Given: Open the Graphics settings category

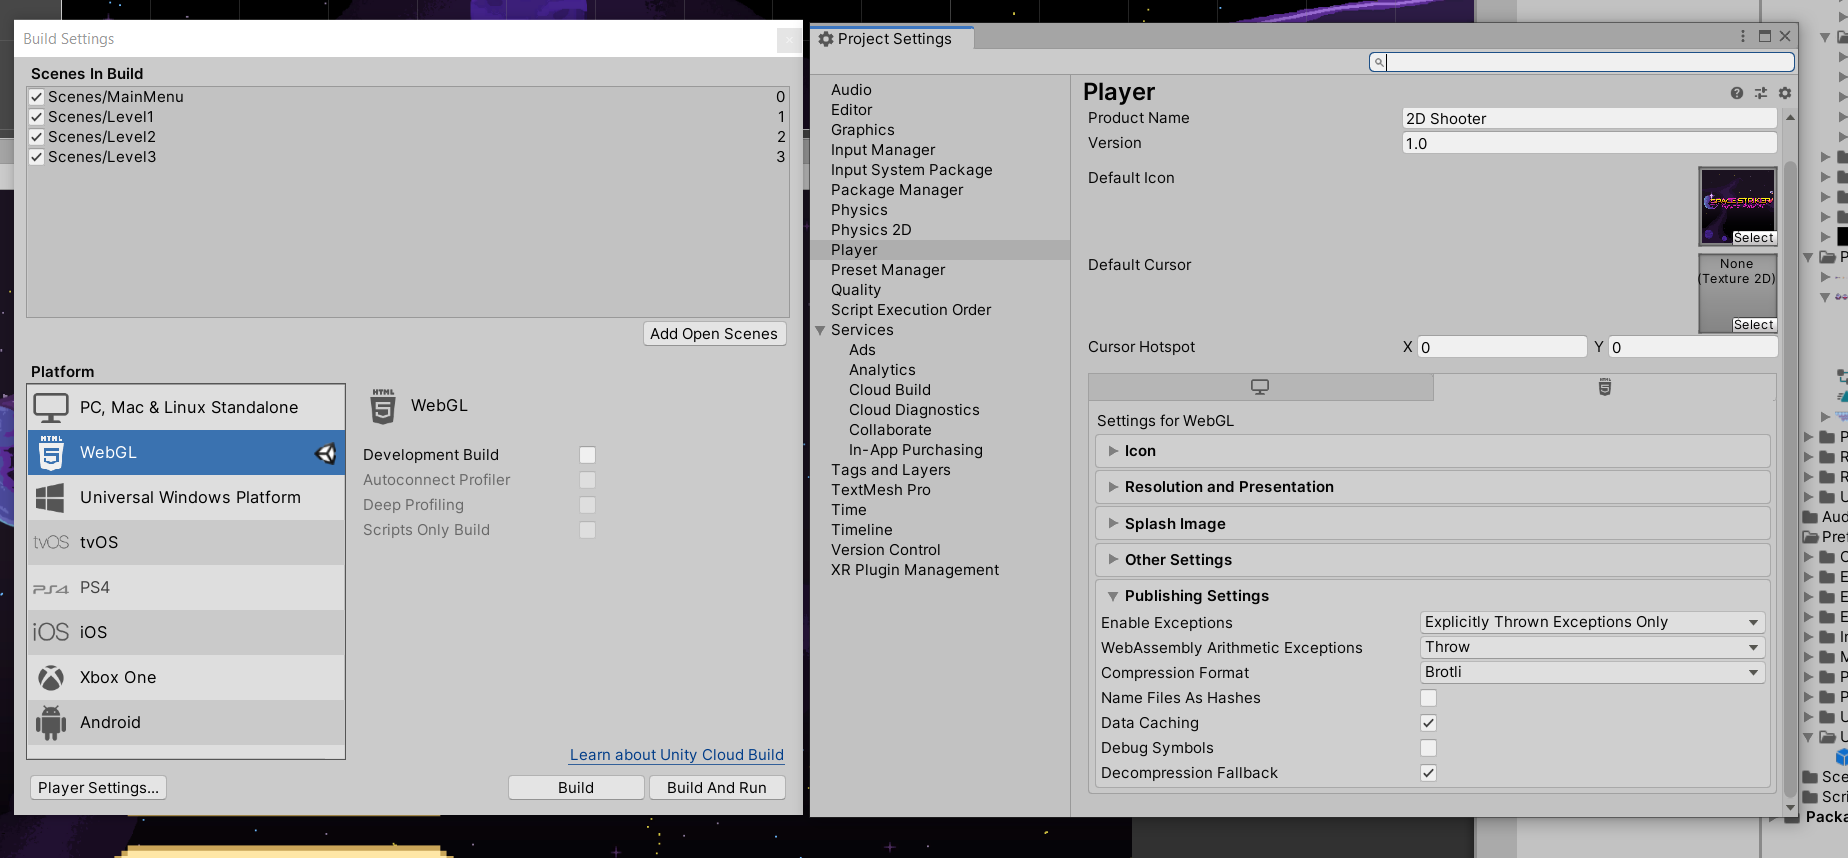Looking at the screenshot, I should [863, 130].
